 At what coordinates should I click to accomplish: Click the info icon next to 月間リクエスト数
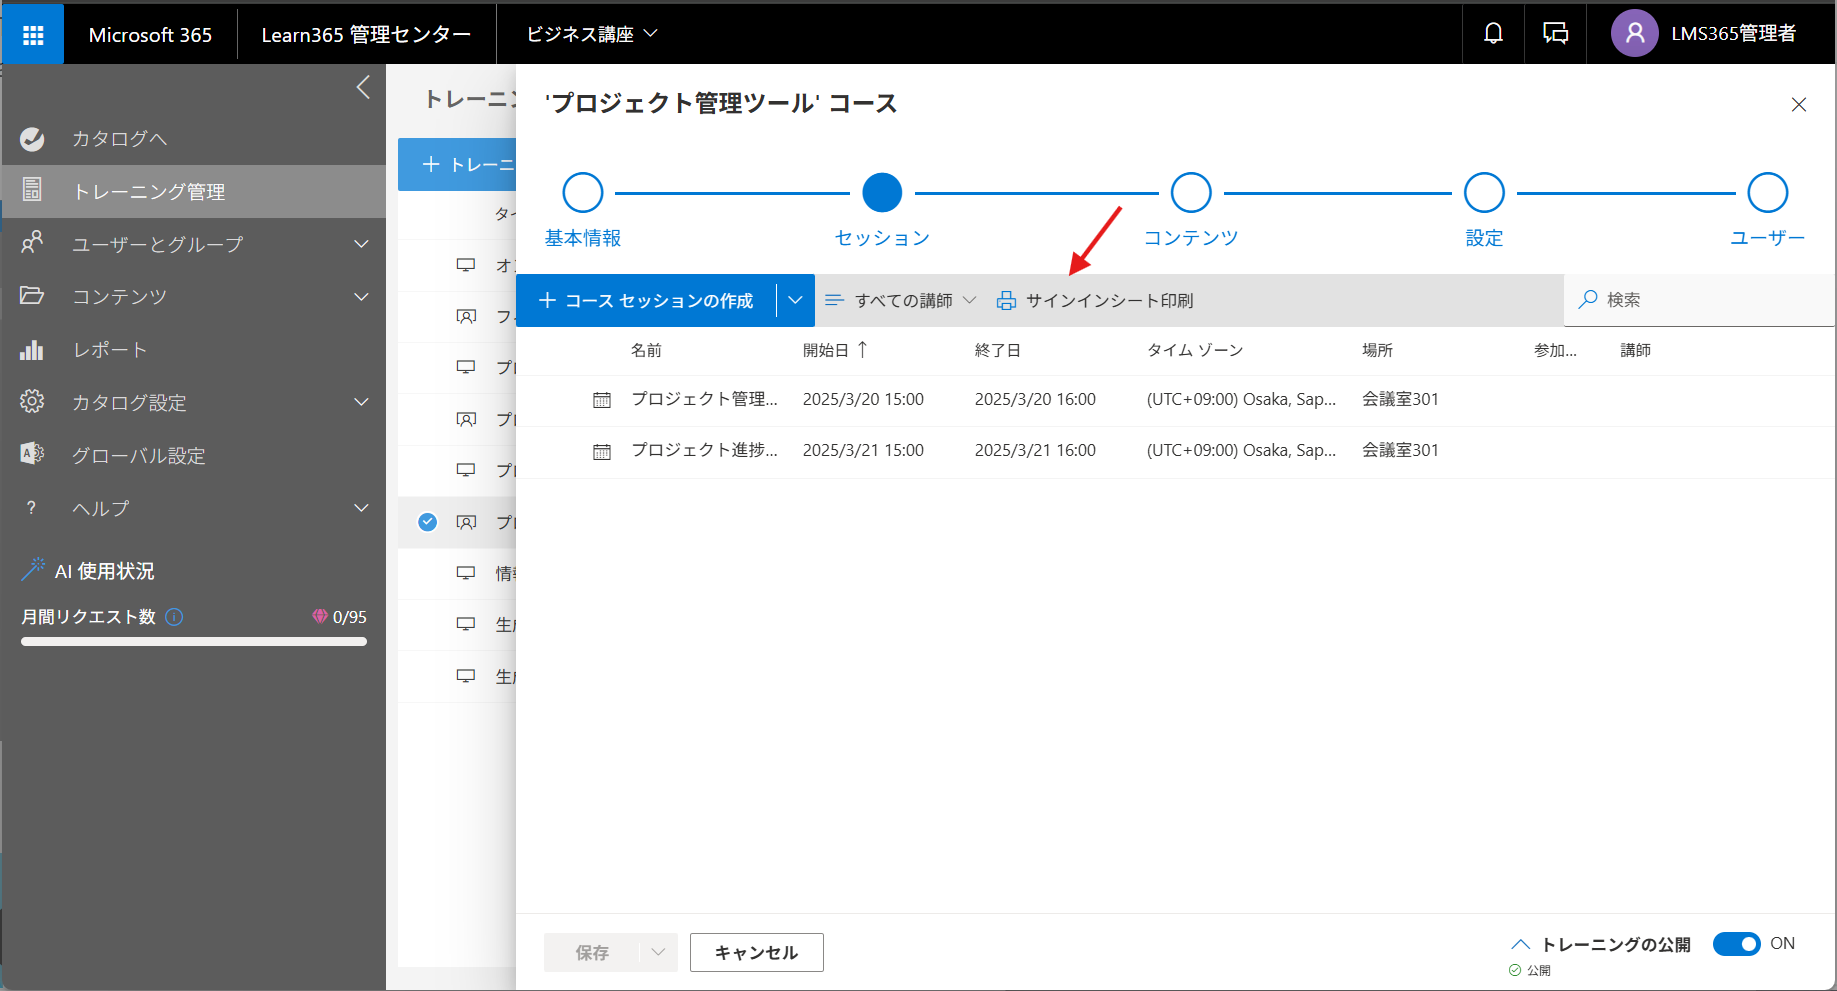tap(174, 617)
